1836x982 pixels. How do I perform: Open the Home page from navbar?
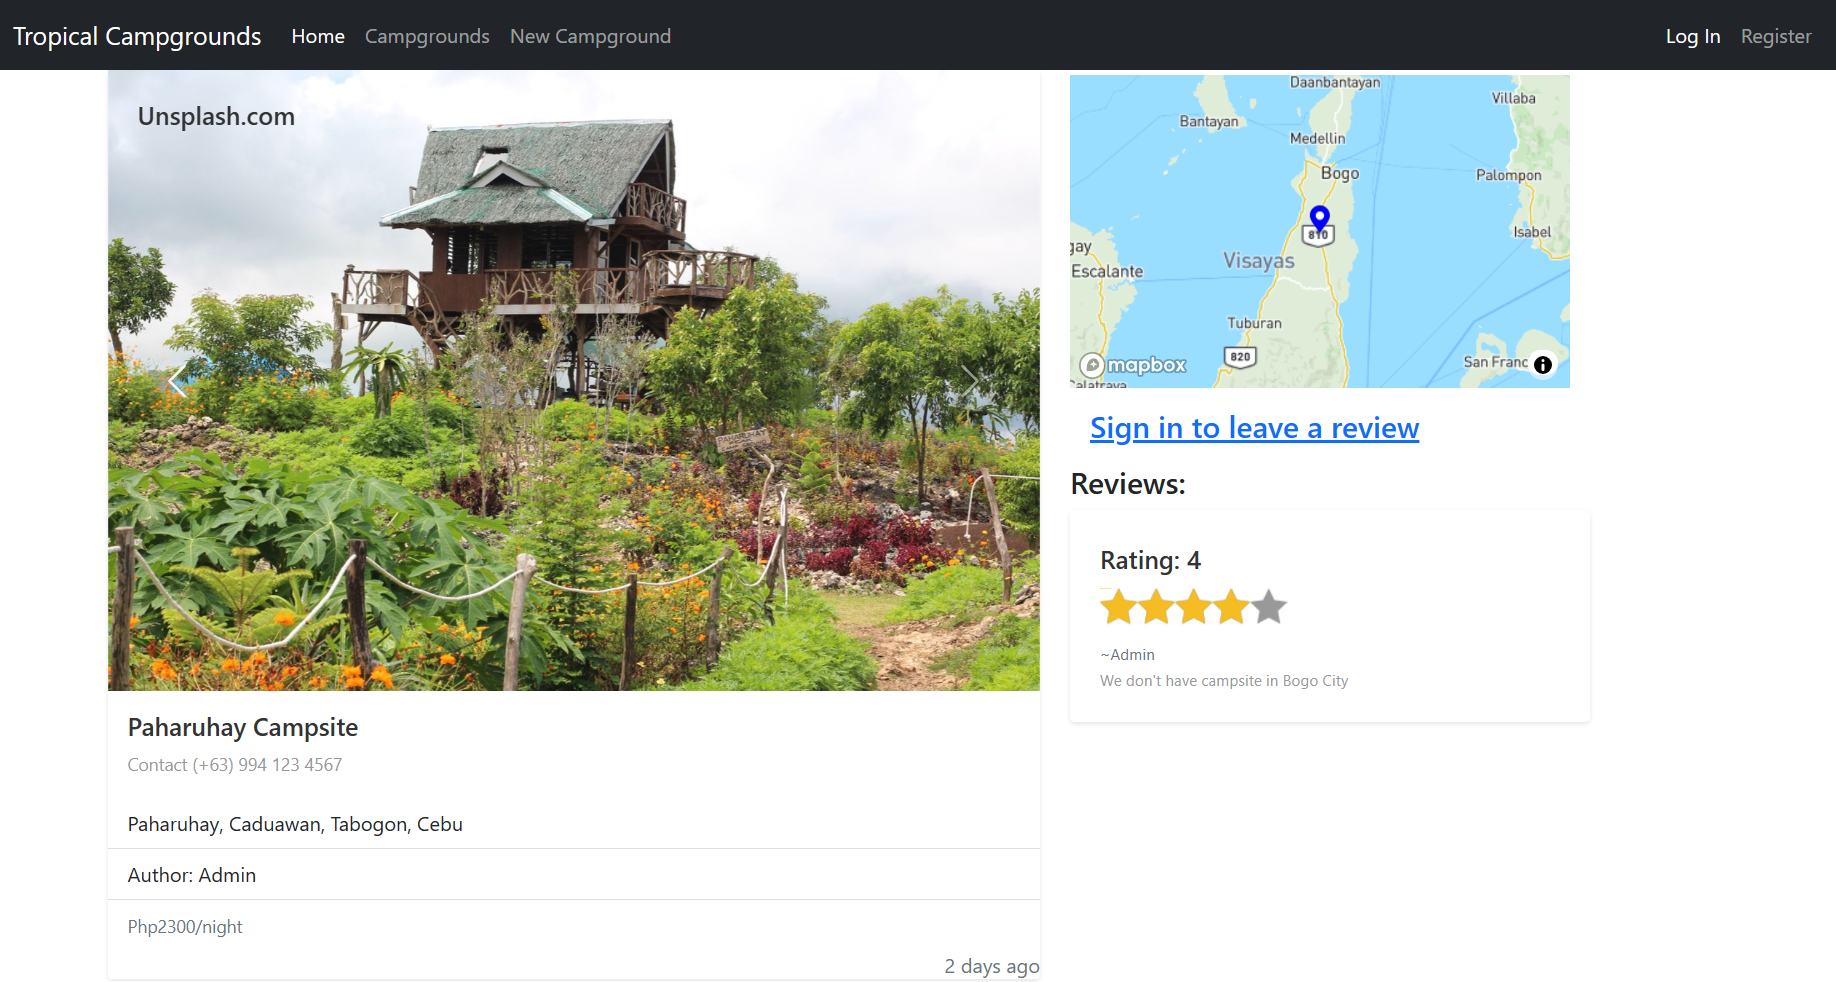(317, 36)
